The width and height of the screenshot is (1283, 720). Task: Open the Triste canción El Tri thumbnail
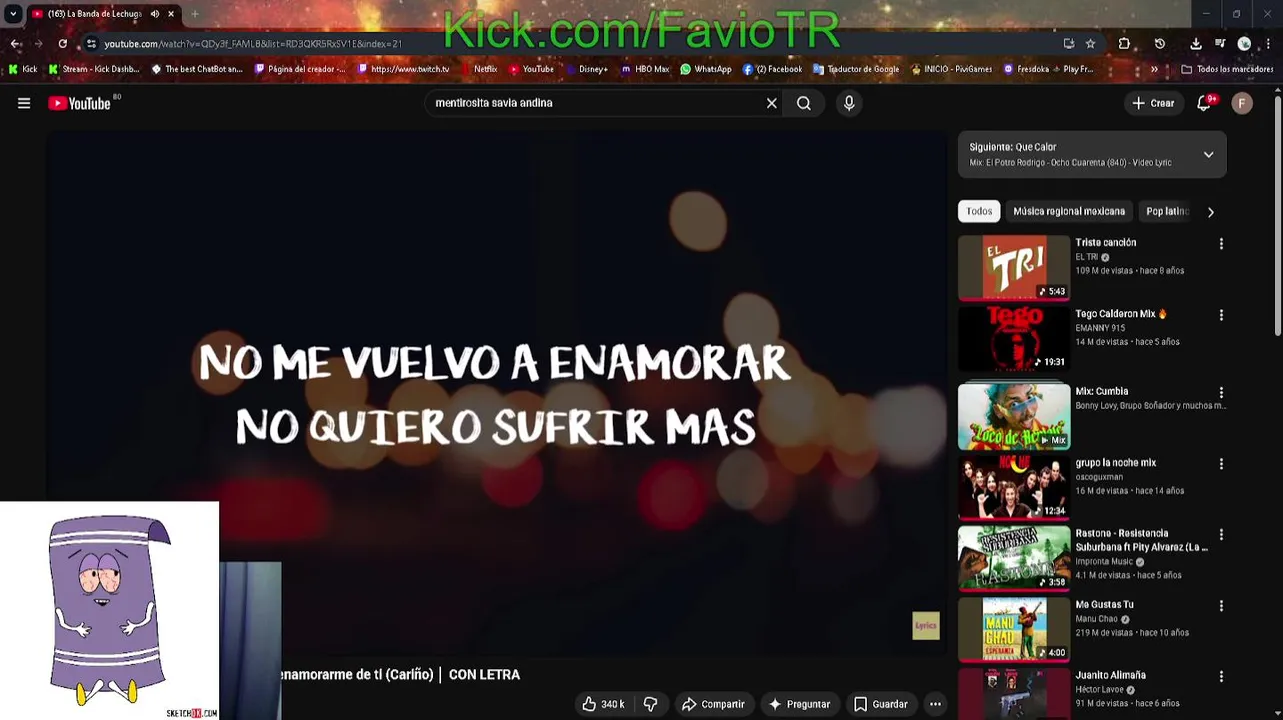1014,267
